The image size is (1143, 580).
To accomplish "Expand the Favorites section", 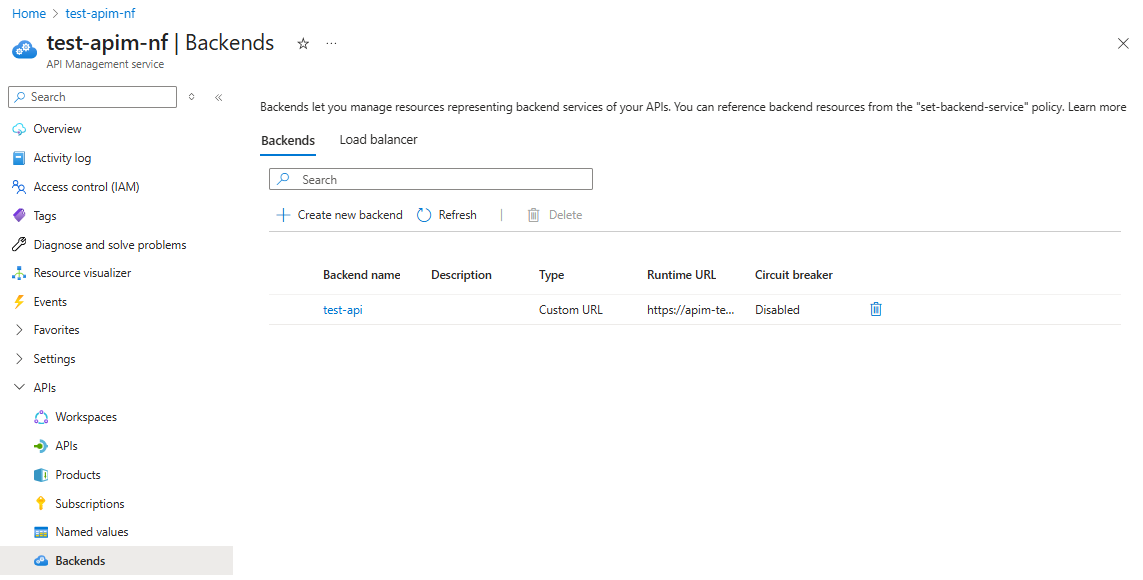I will (56, 330).
